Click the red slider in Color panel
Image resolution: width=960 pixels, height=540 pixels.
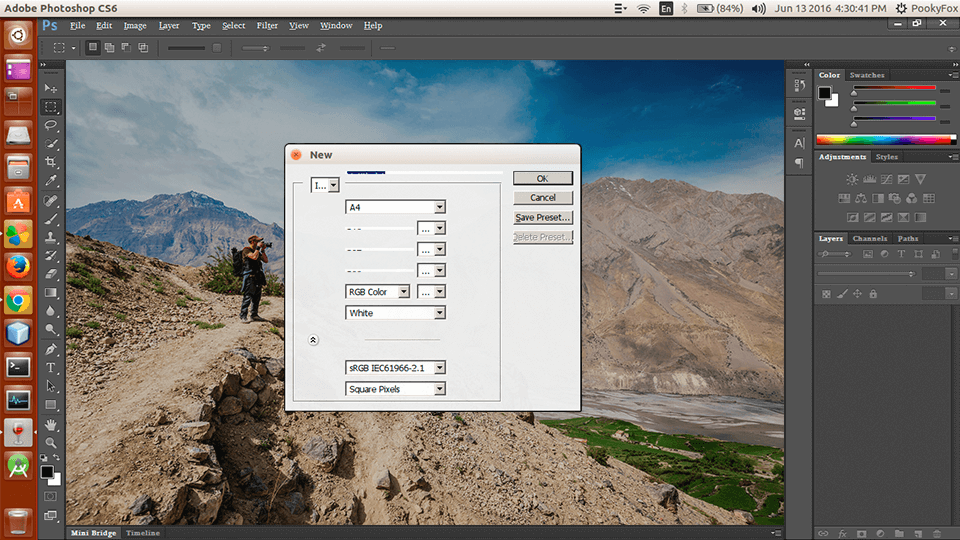click(x=894, y=88)
